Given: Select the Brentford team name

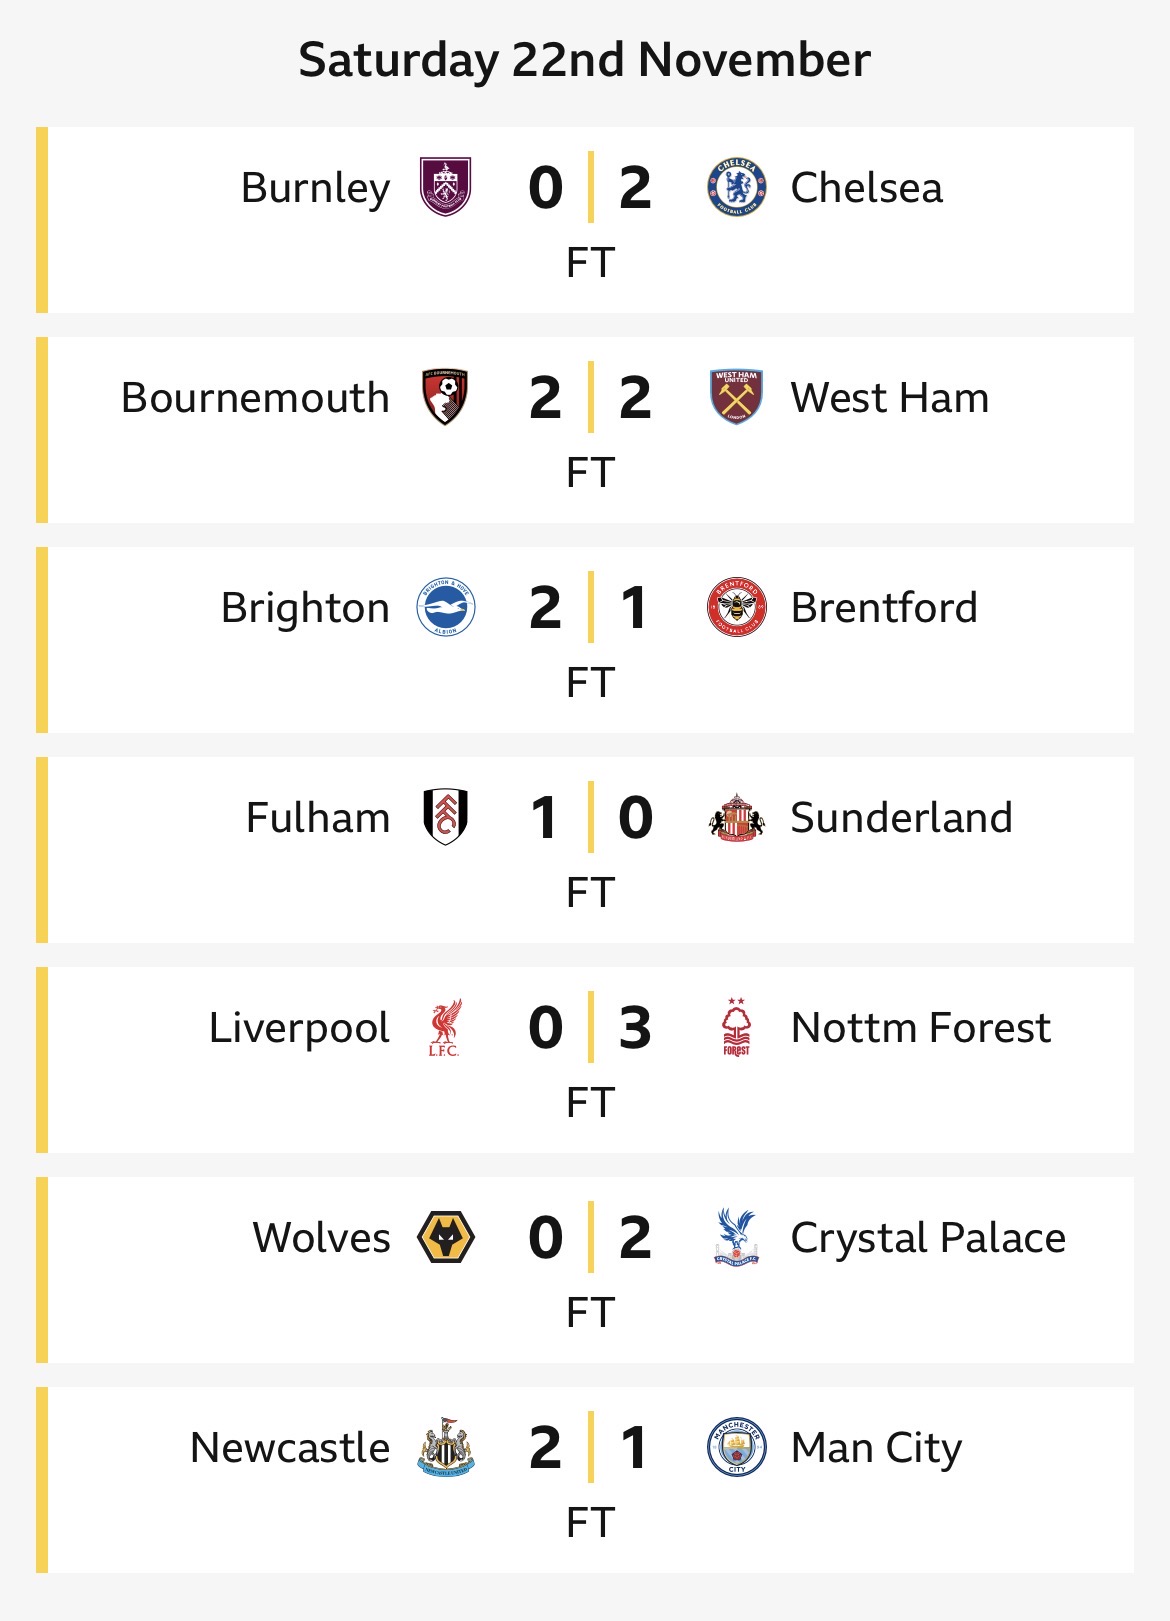Looking at the screenshot, I should tap(884, 607).
